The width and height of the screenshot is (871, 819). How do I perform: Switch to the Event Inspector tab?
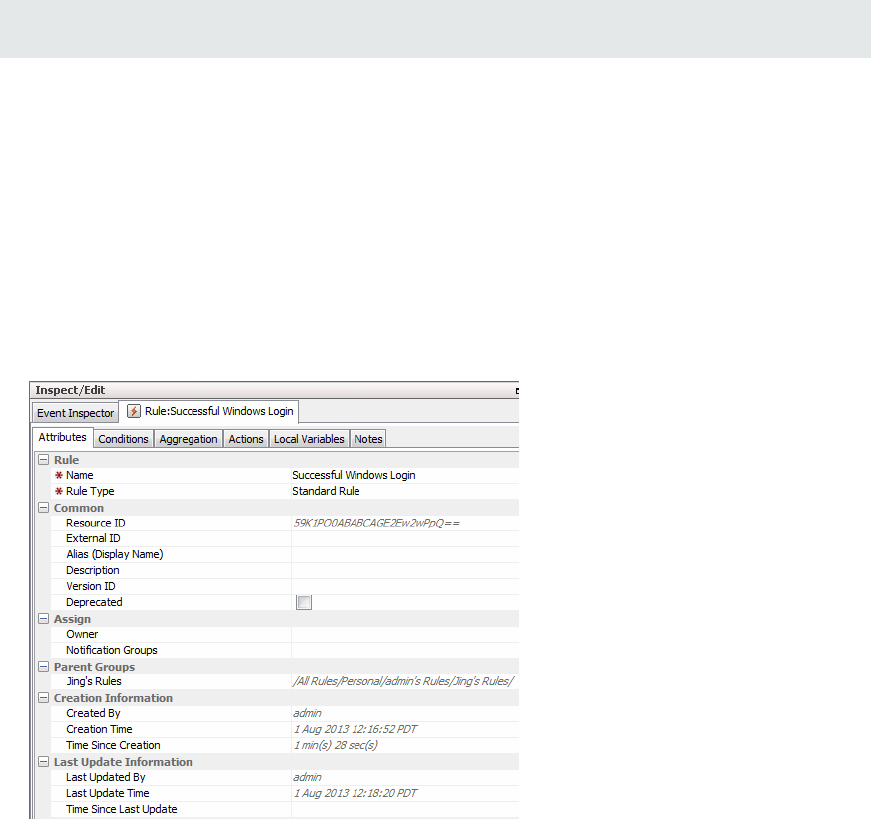[x=76, y=413]
